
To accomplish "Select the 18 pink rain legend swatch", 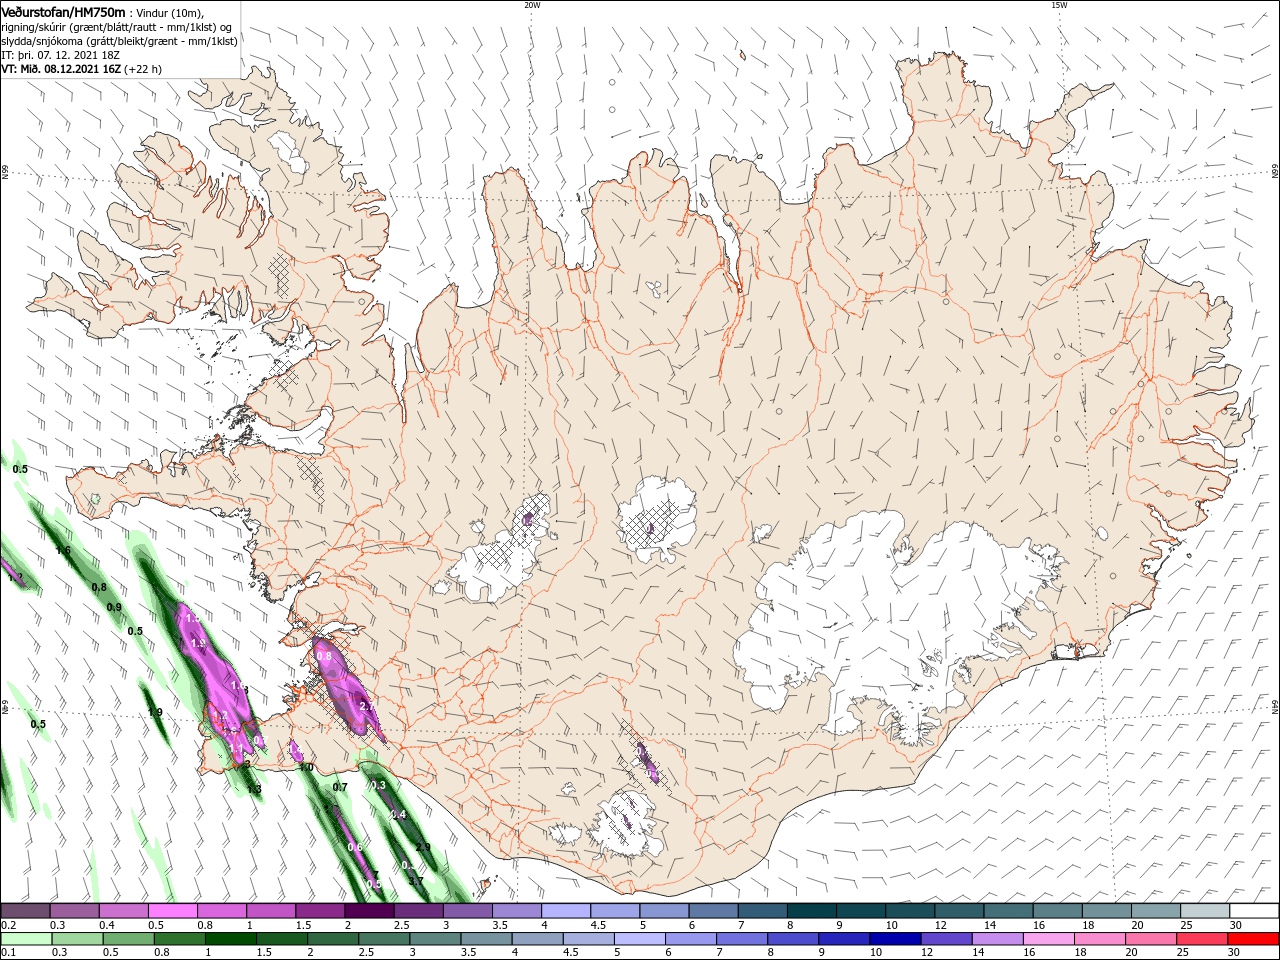I will pyautogui.click(x=1099, y=939).
